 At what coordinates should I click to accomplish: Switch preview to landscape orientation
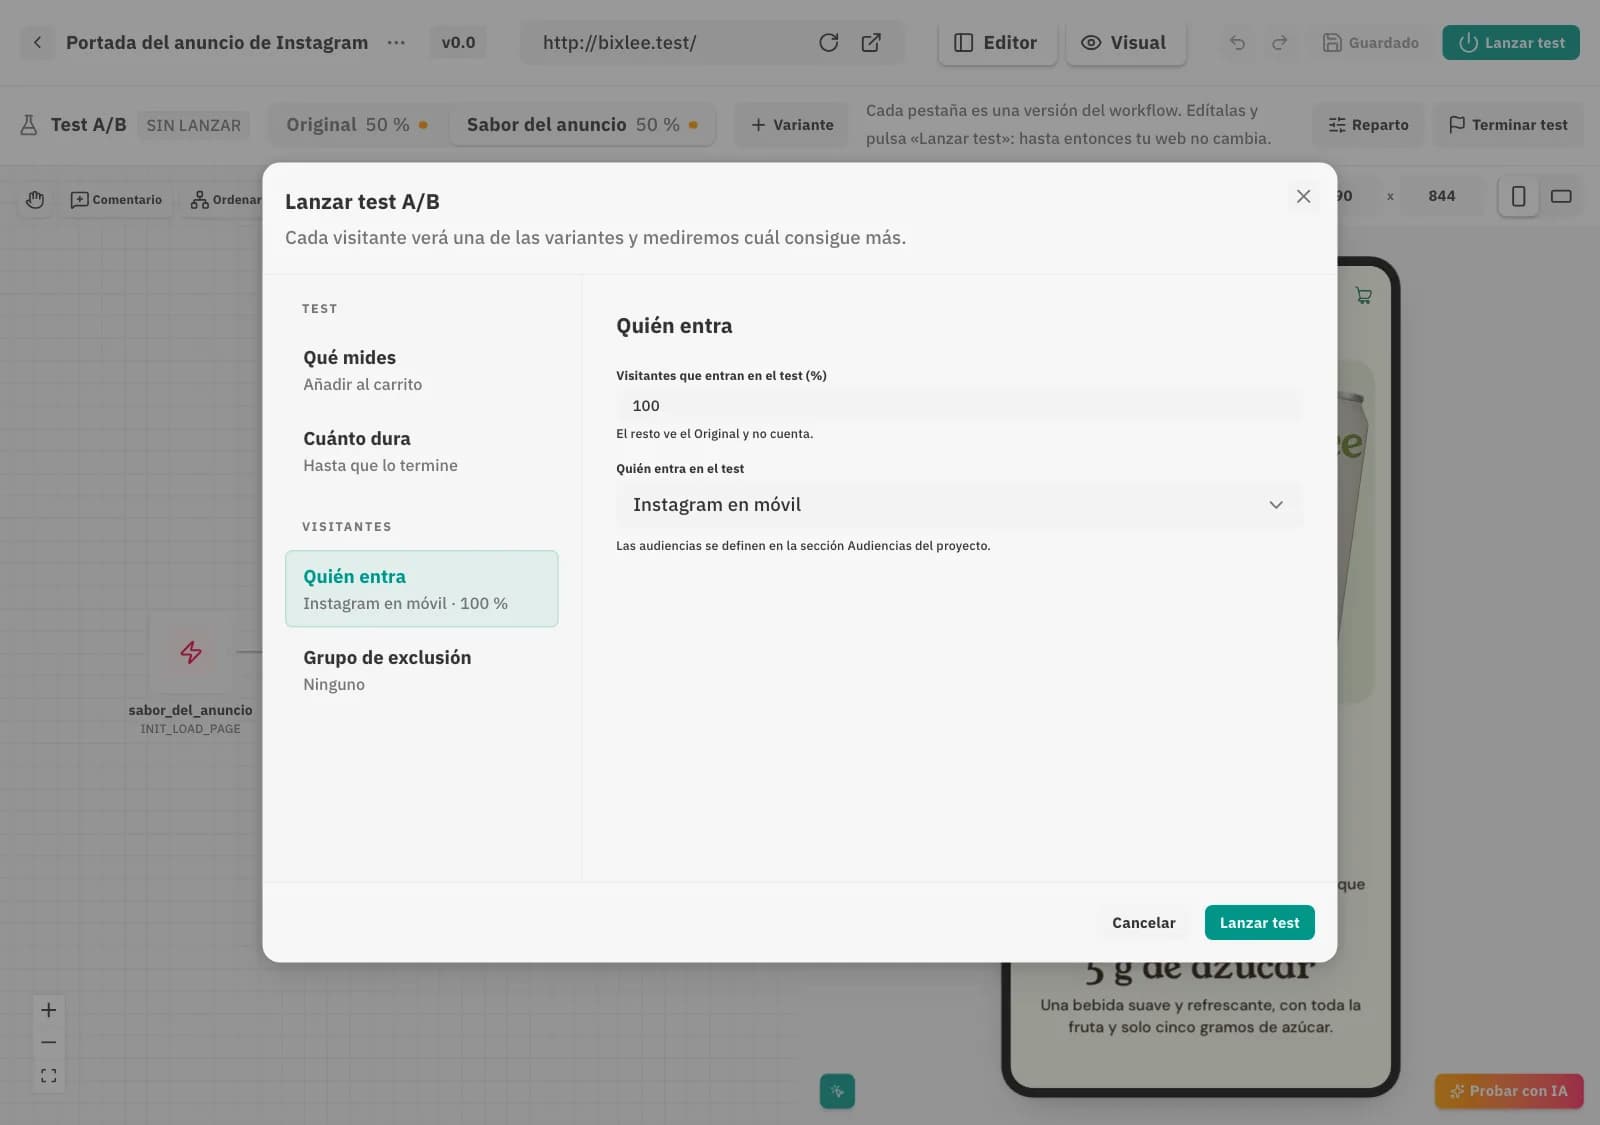point(1561,197)
